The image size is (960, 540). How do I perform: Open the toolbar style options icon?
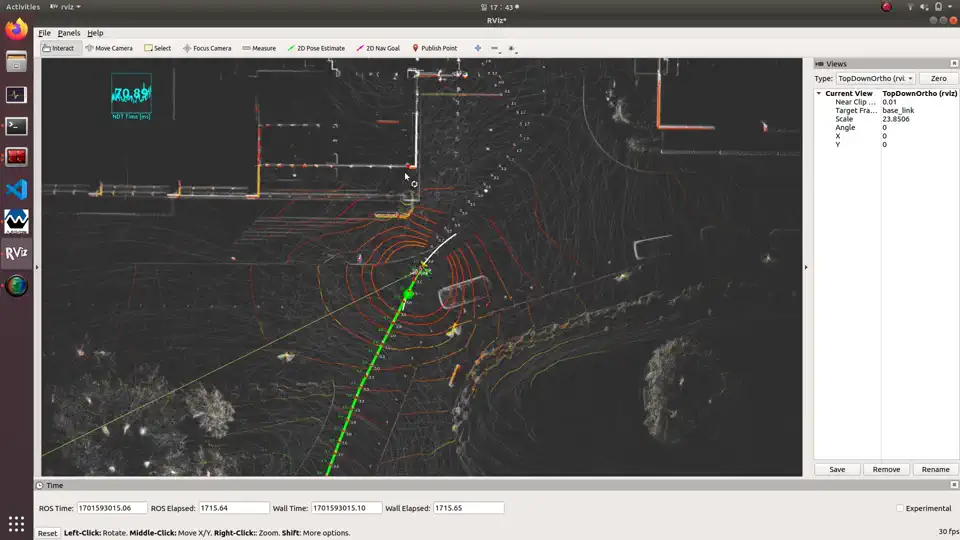[x=512, y=48]
